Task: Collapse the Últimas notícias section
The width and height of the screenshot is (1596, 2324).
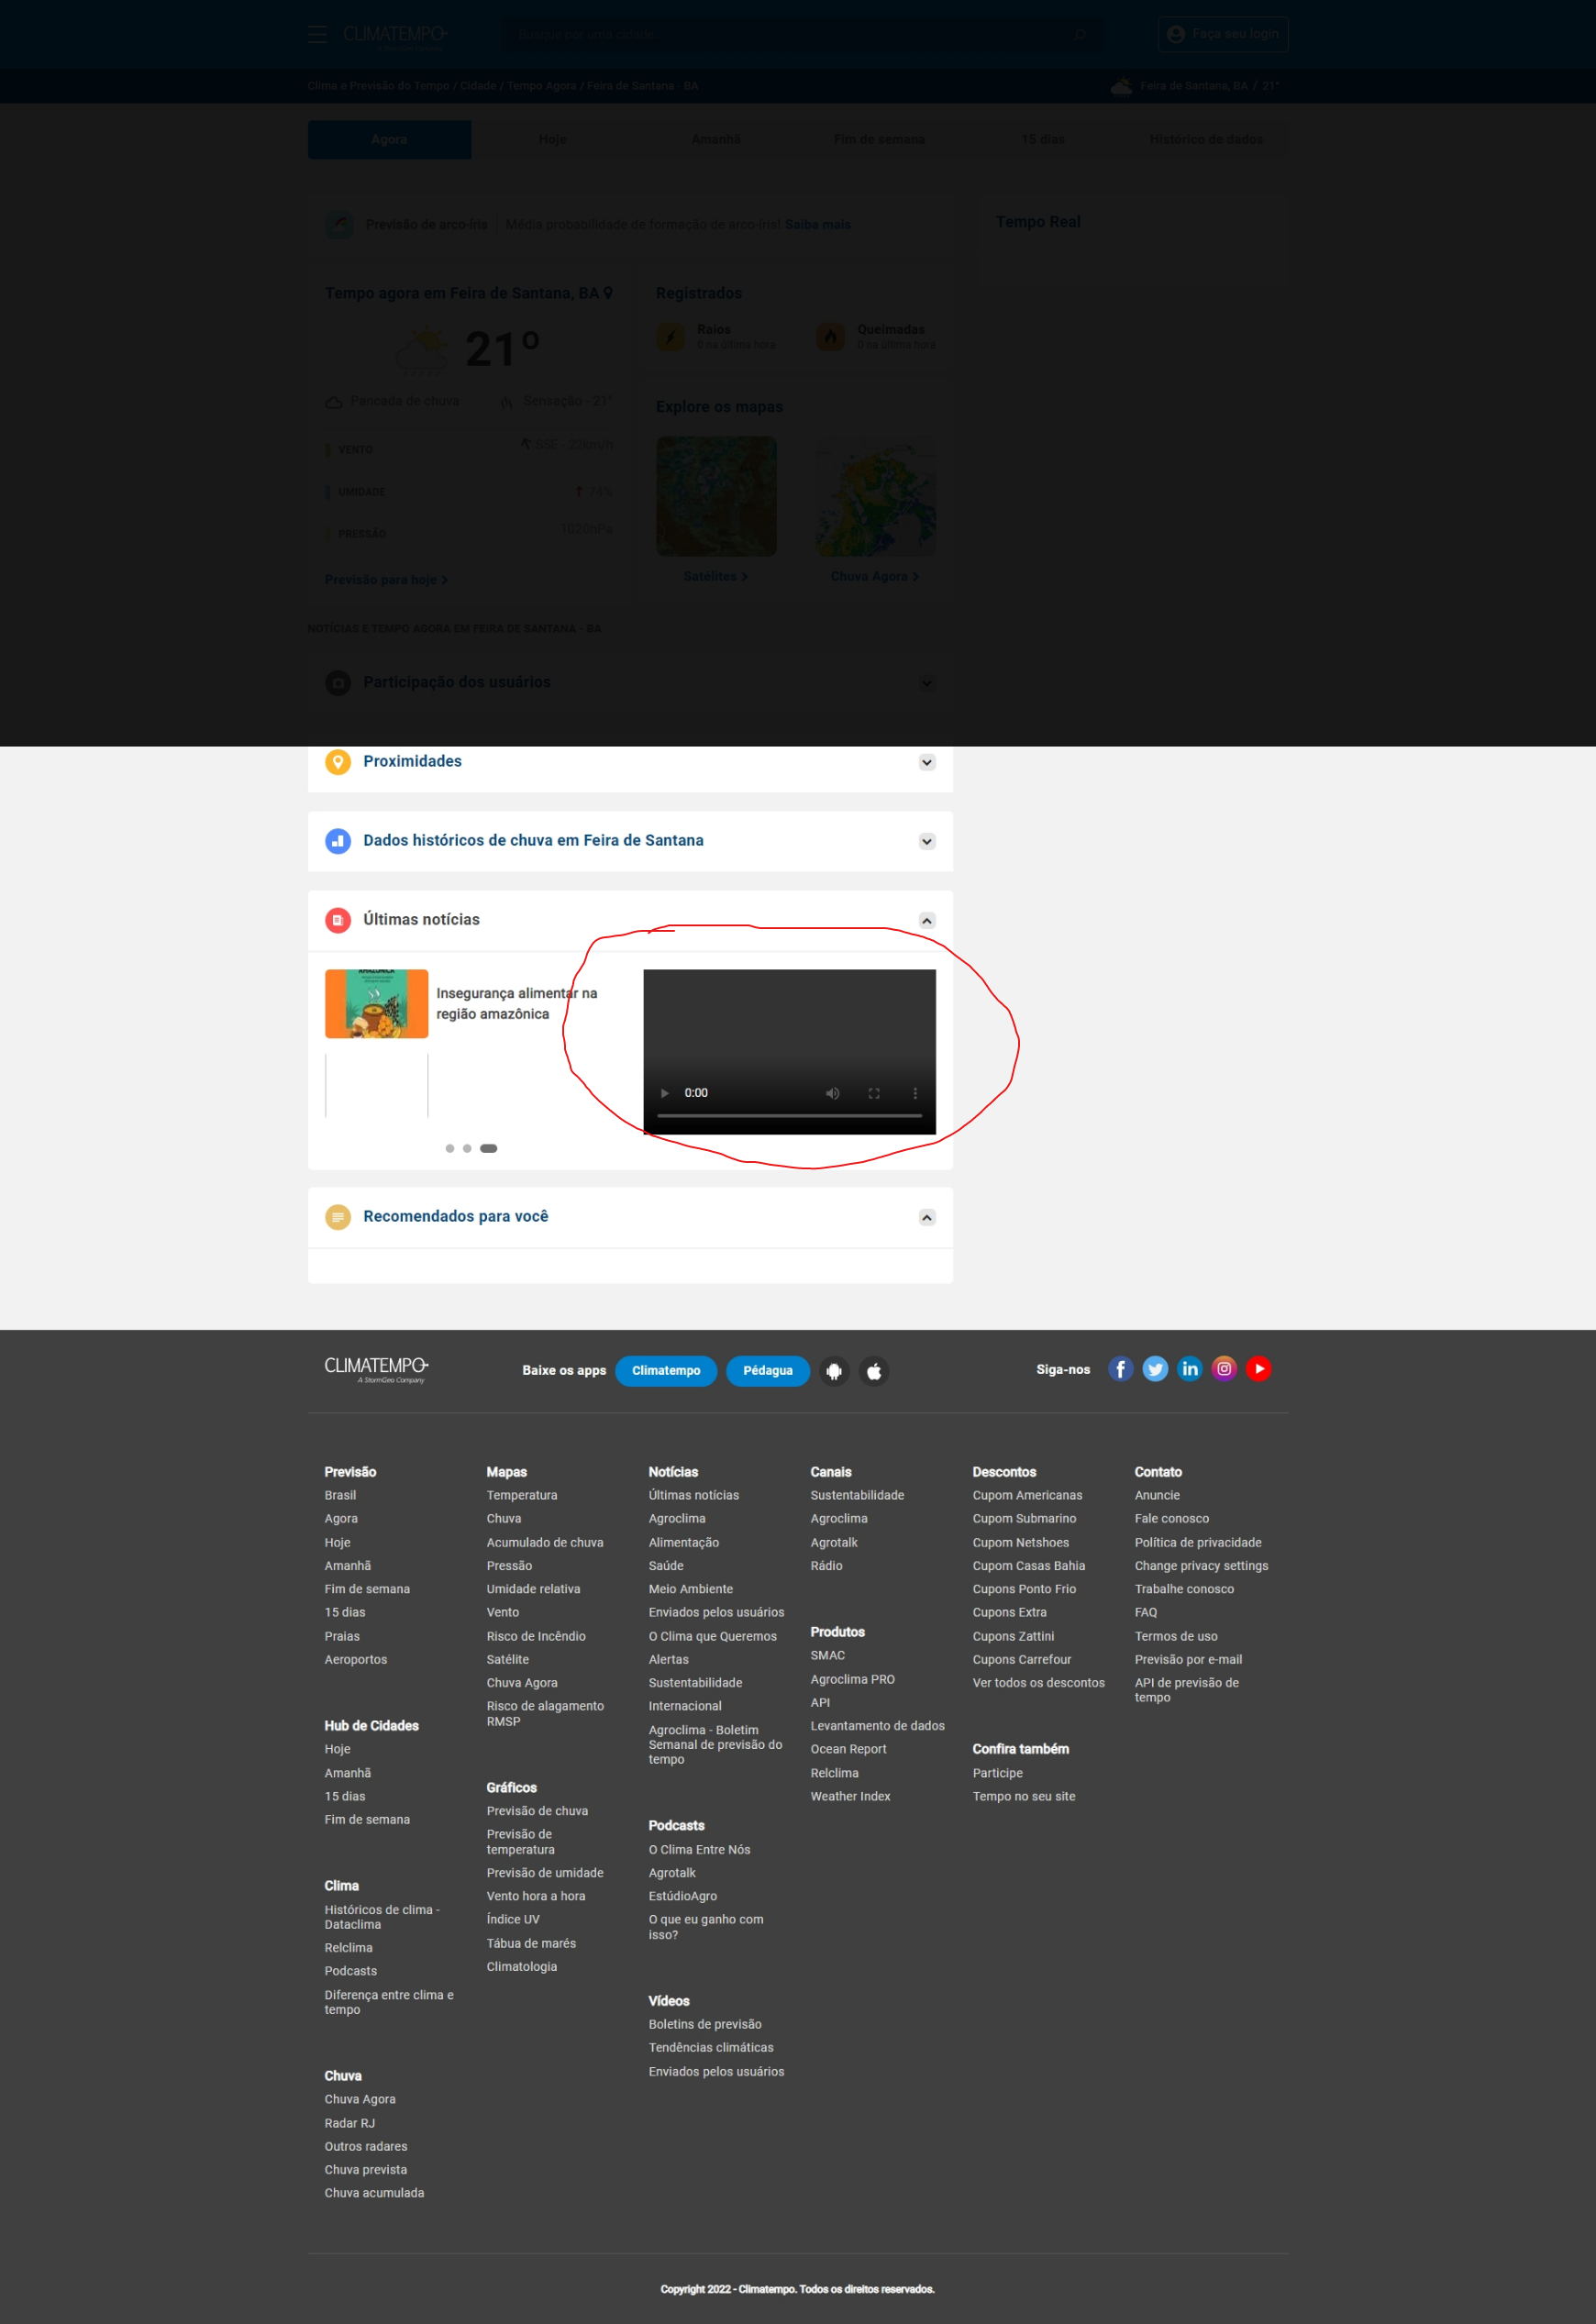Action: pyautogui.click(x=926, y=920)
